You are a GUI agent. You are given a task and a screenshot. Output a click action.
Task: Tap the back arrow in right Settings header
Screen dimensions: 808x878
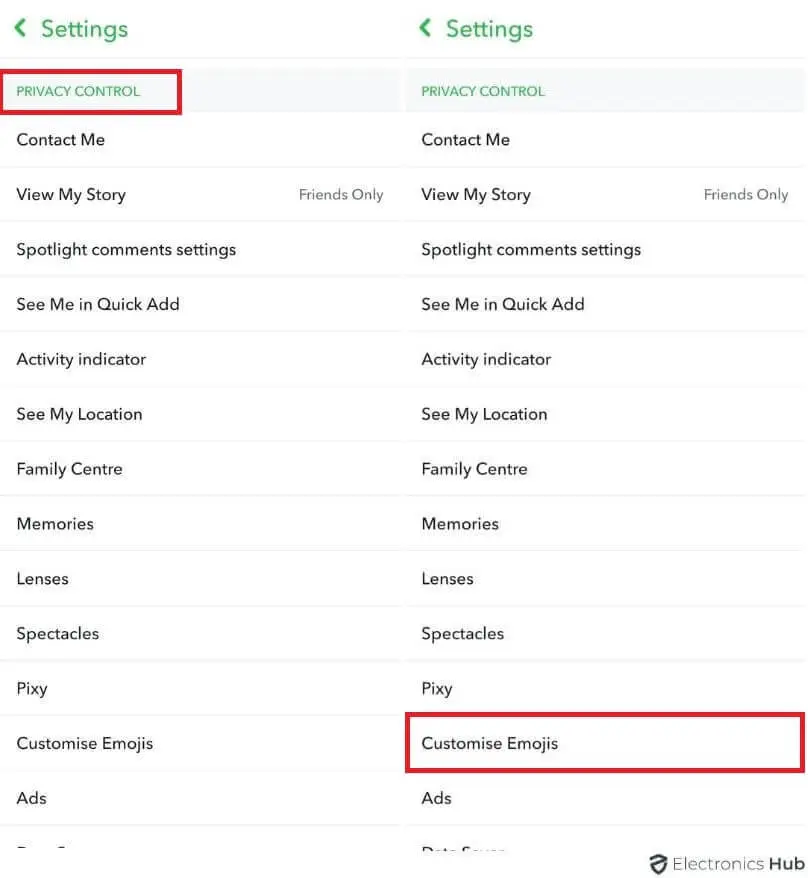tap(426, 27)
